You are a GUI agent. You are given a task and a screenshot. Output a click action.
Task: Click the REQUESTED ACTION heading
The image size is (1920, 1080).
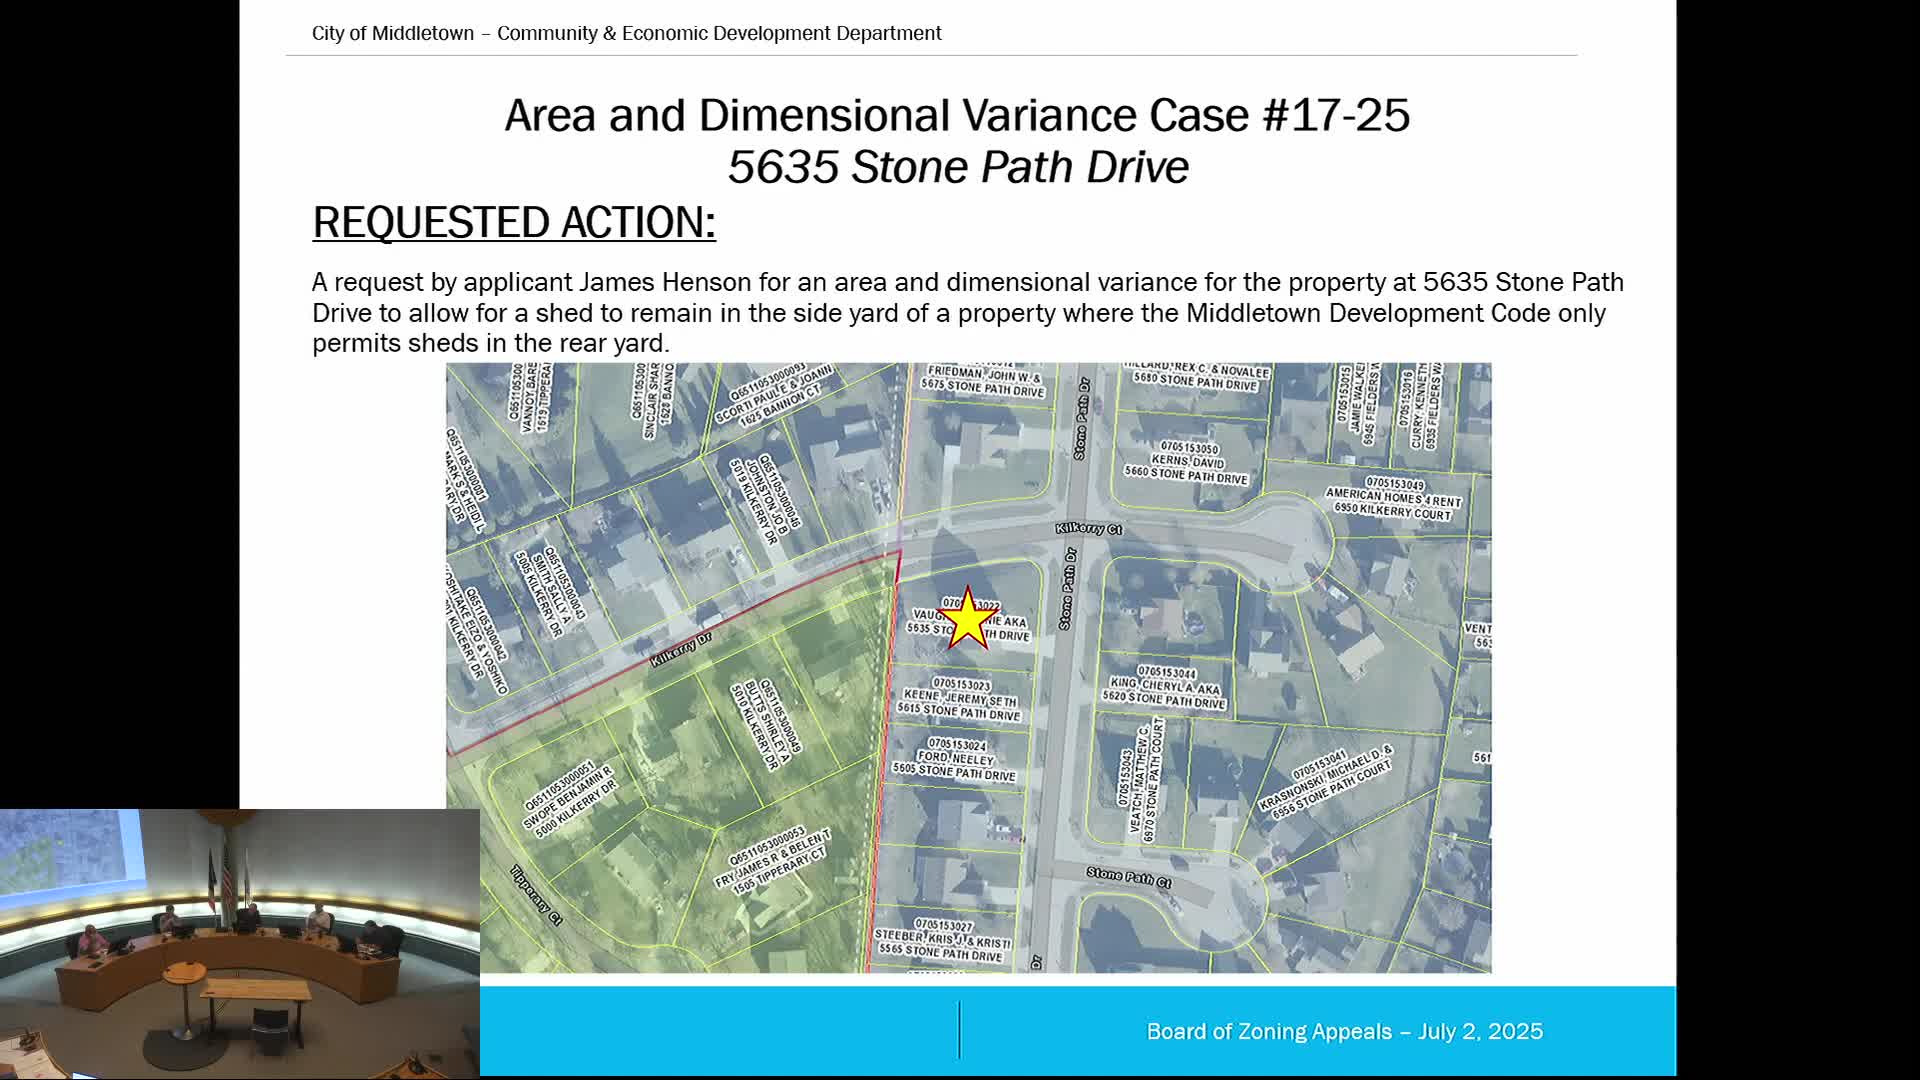(x=513, y=222)
